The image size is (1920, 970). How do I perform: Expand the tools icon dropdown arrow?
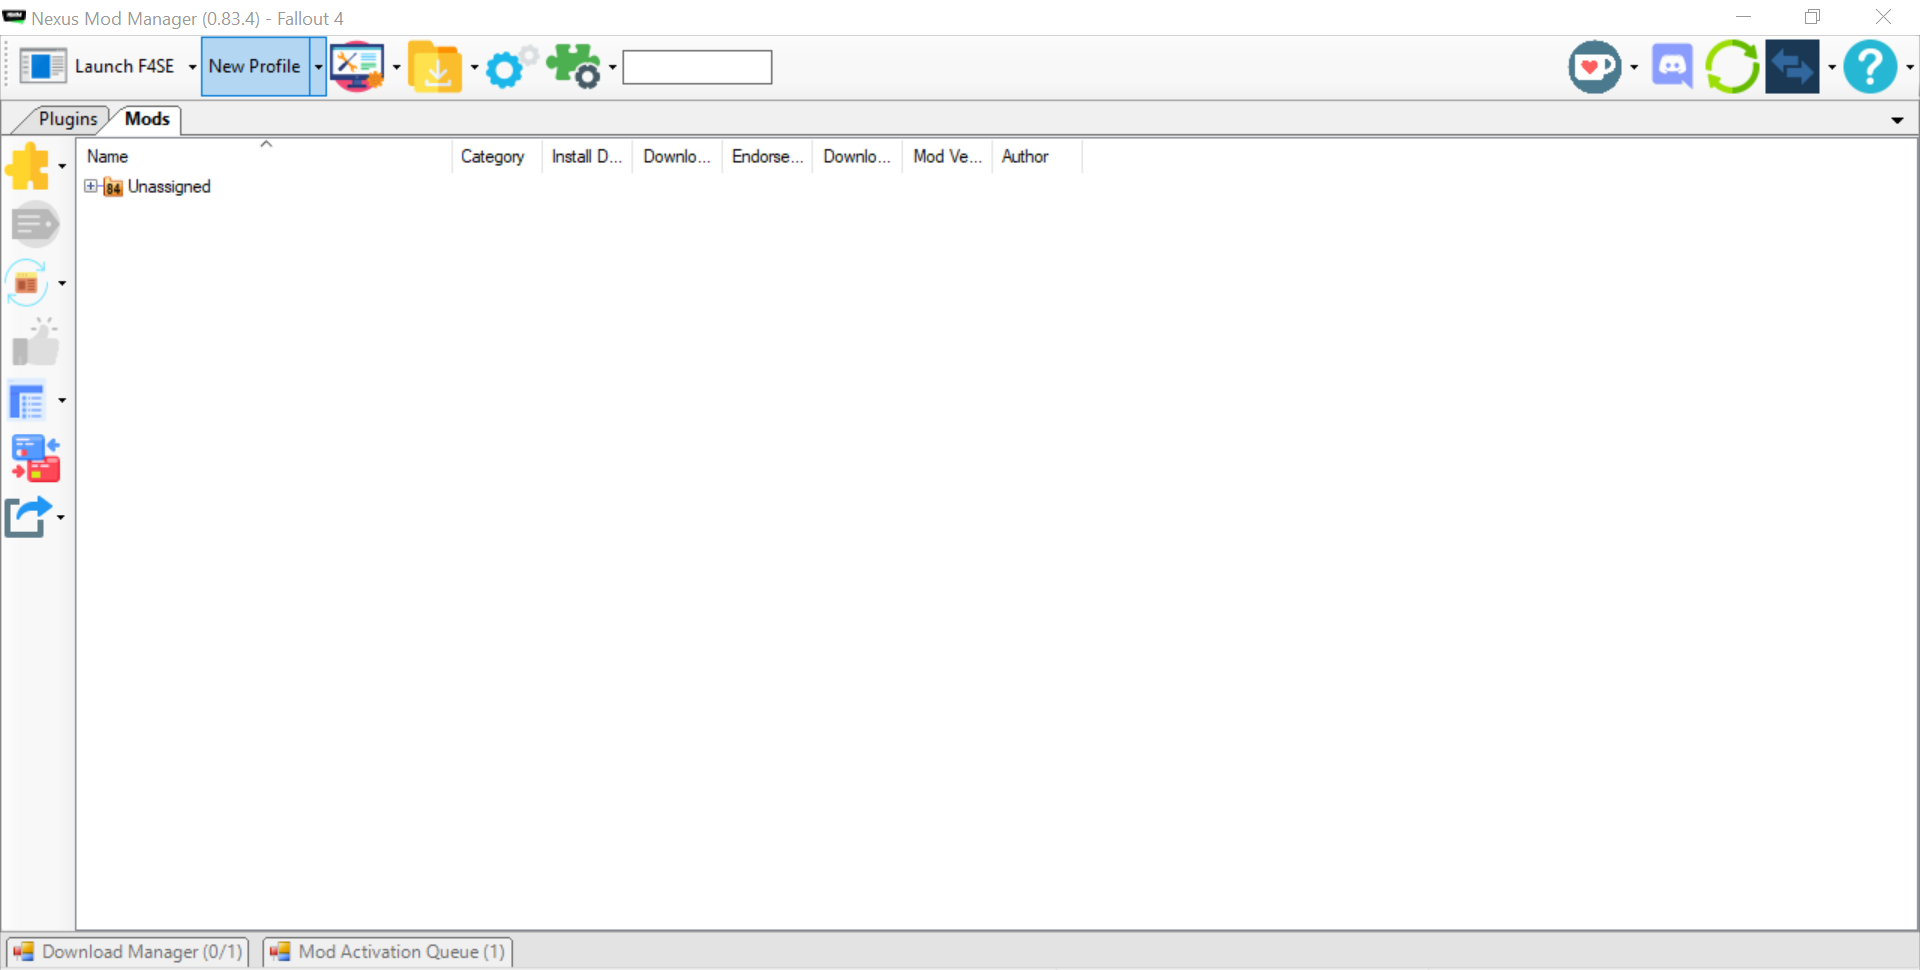pyautogui.click(x=396, y=67)
